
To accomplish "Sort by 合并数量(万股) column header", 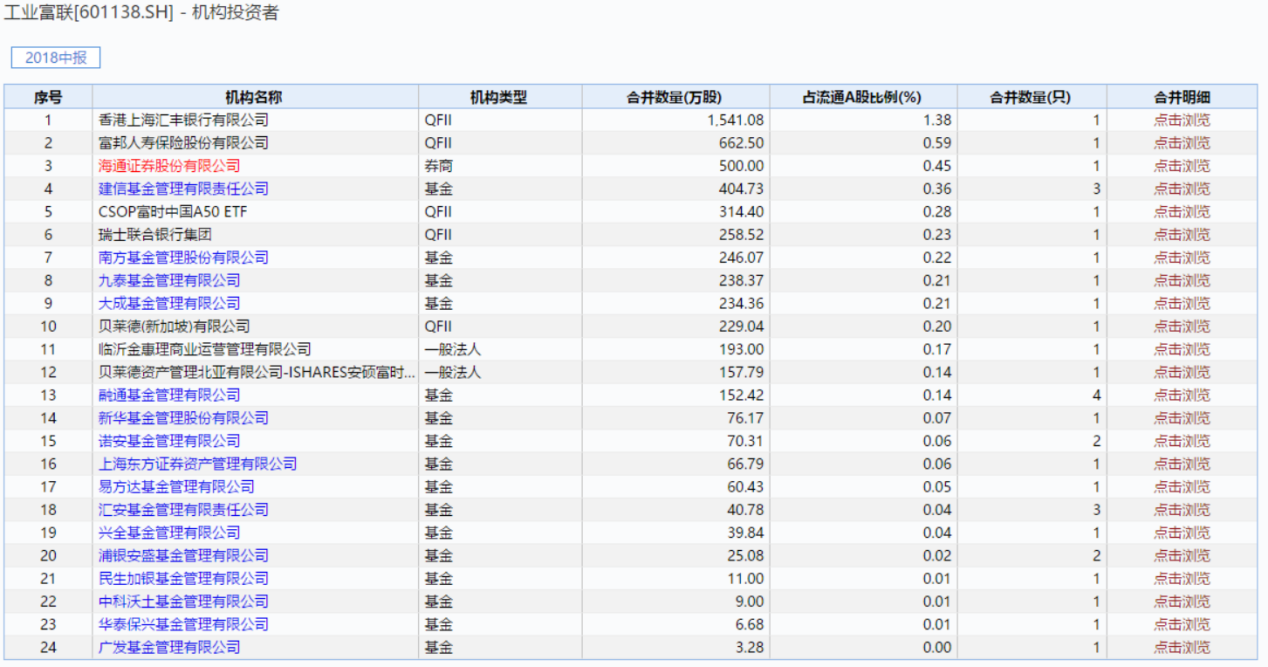I will 674,97.
